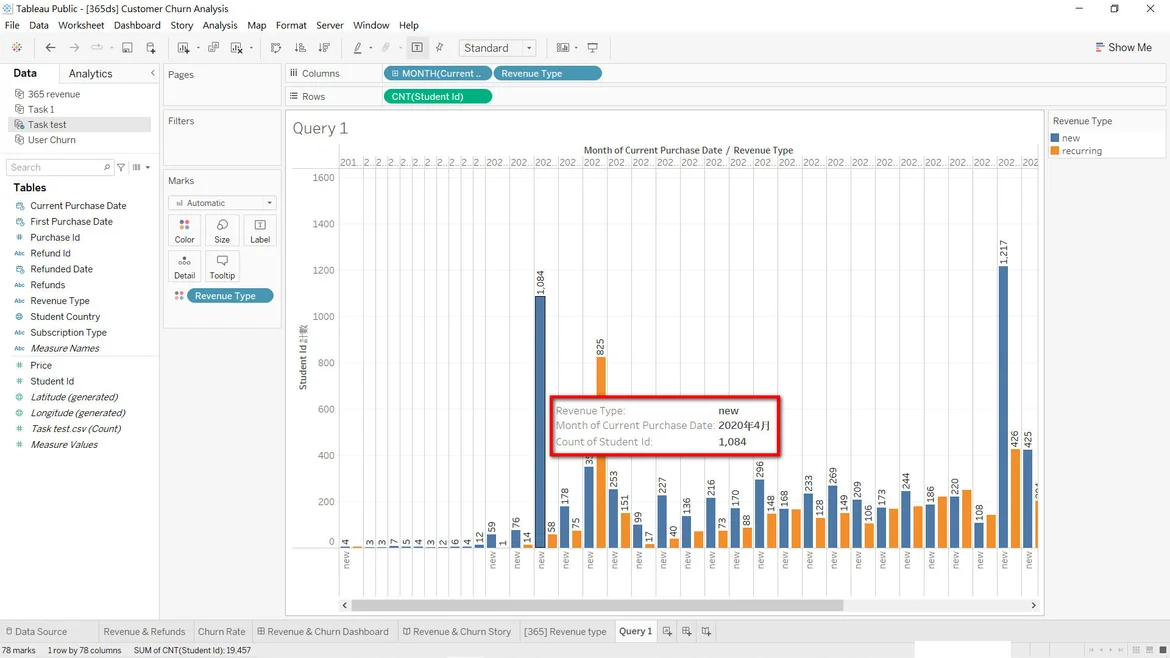Click the Save workbook icon in toolbar
The height and width of the screenshot is (658, 1170).
coord(127,48)
